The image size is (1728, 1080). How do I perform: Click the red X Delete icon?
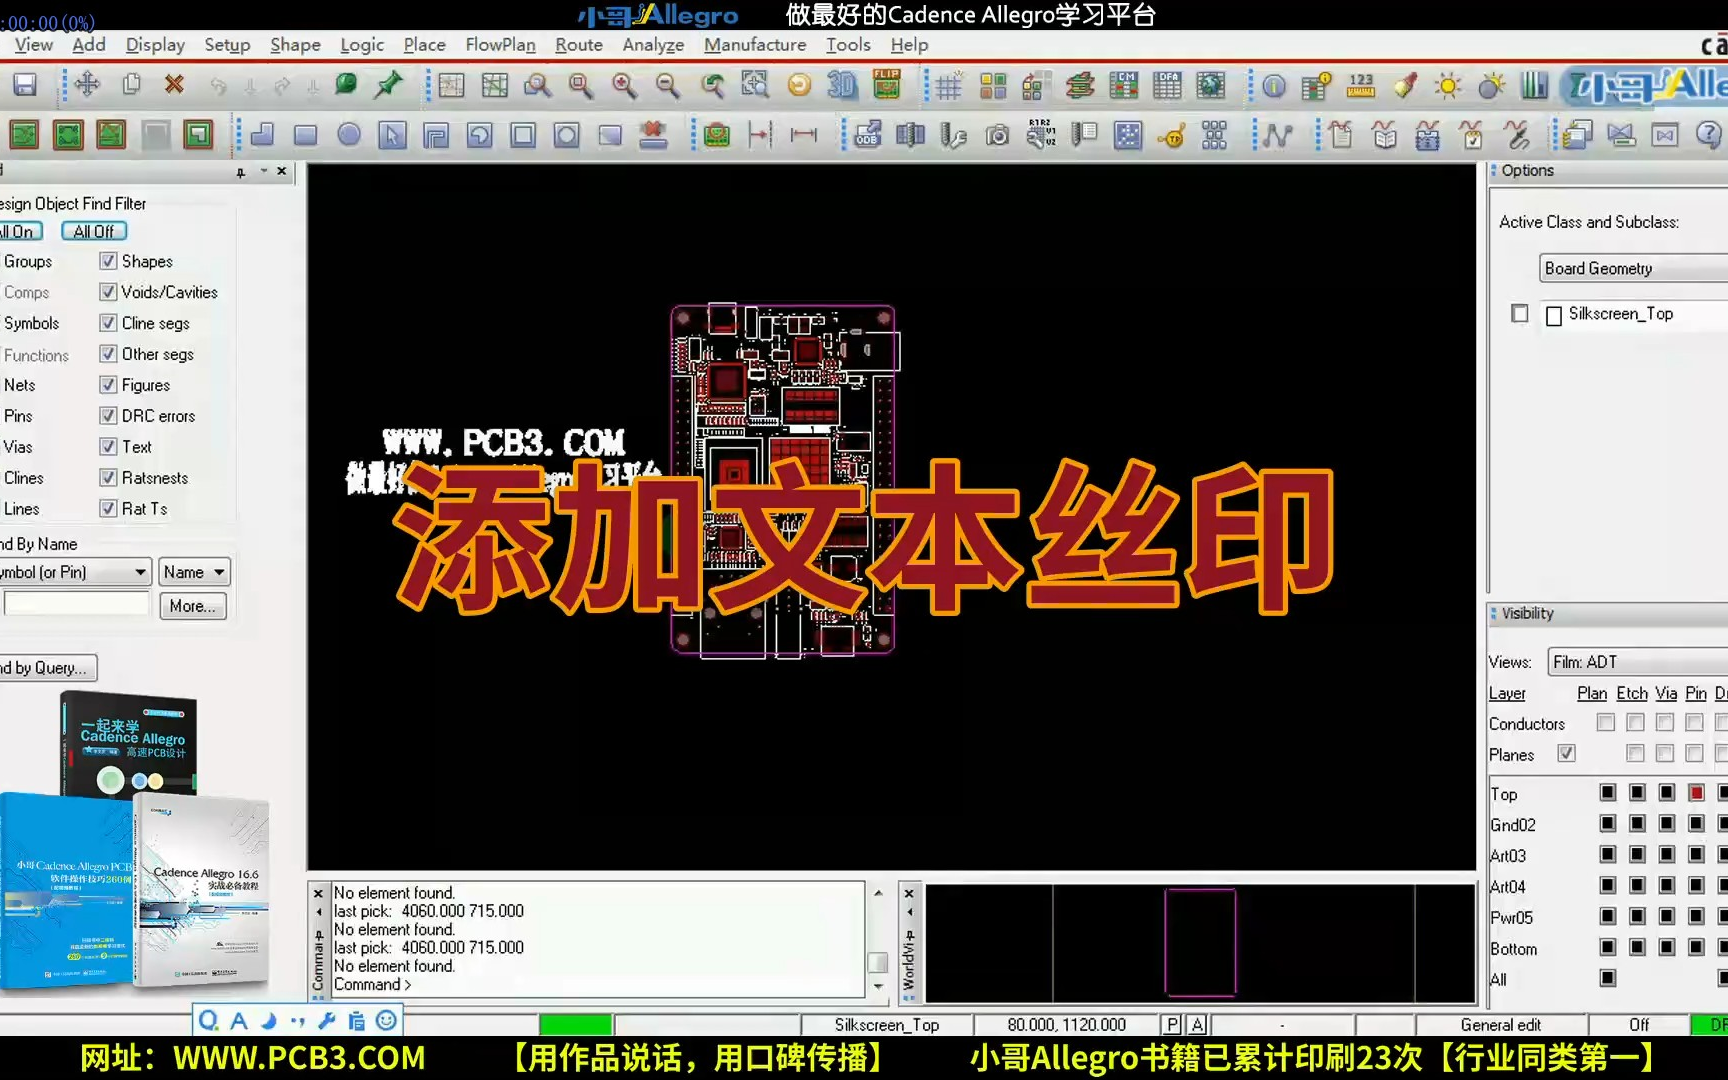pos(174,85)
